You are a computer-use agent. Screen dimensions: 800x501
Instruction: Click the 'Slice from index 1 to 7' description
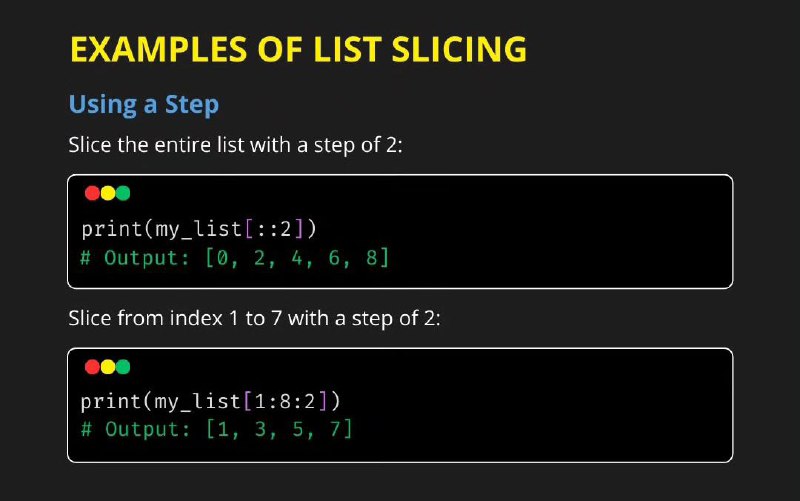point(254,318)
